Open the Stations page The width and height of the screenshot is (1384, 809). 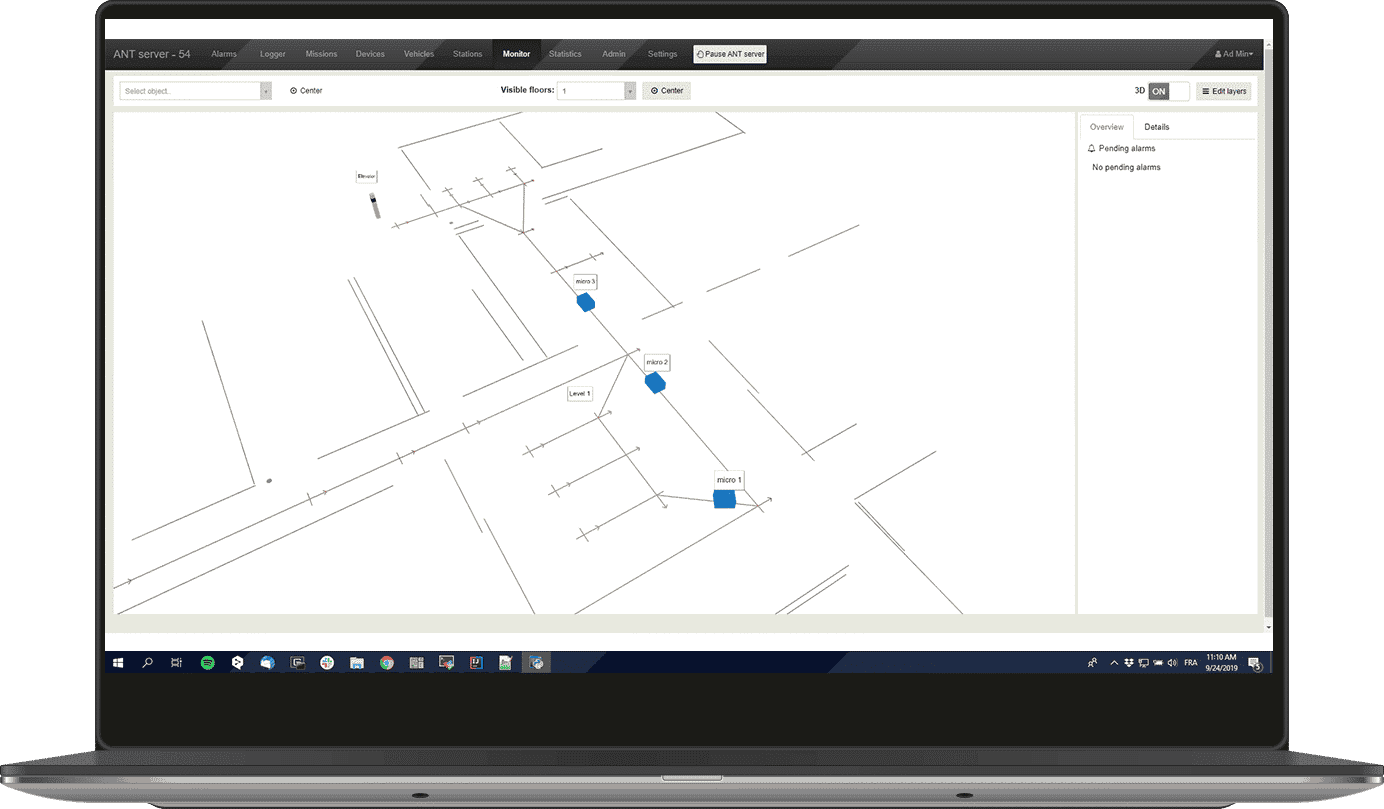coord(468,54)
